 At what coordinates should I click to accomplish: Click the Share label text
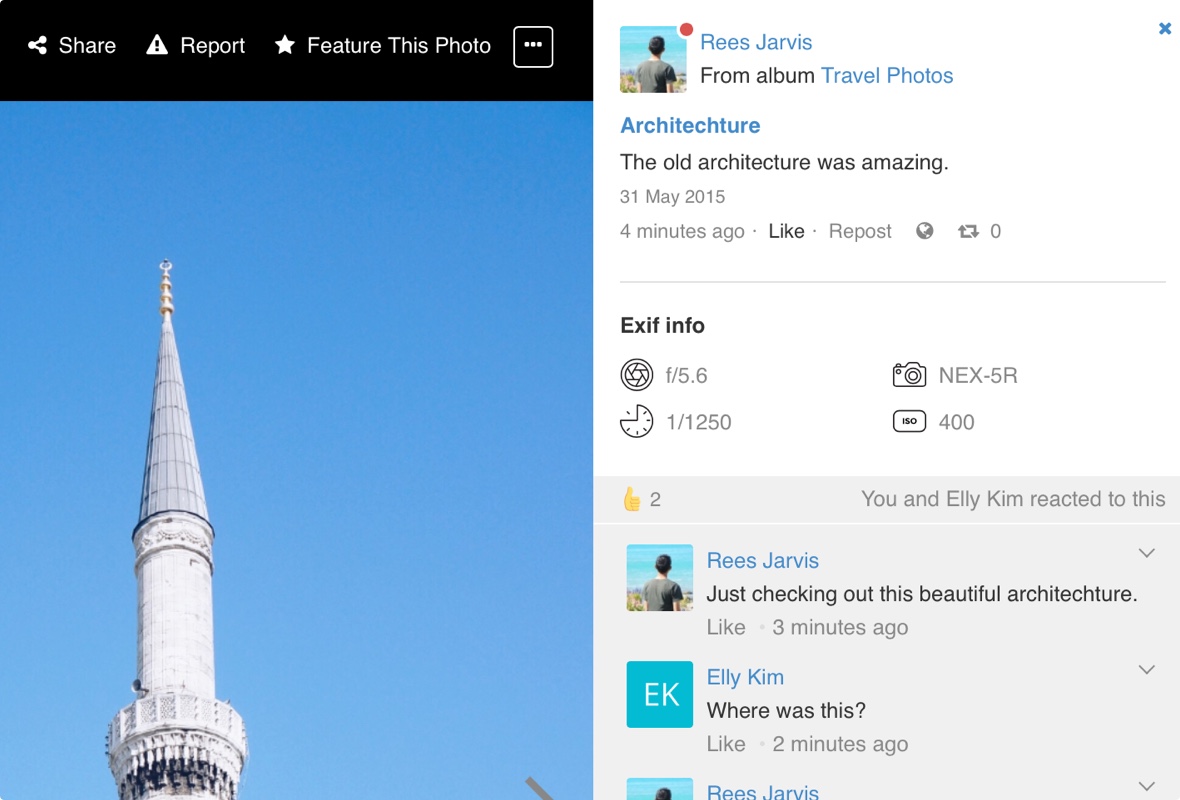coord(87,46)
